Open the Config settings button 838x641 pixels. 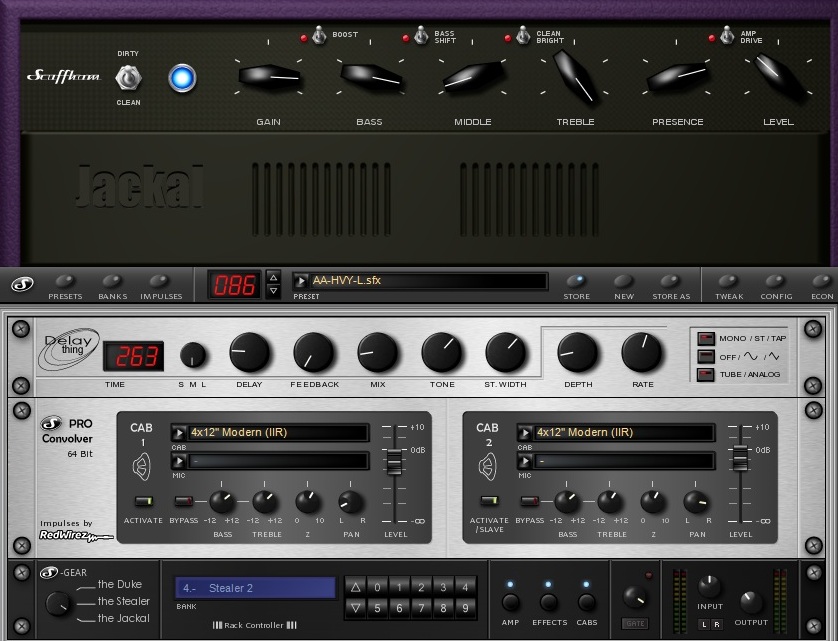click(x=776, y=281)
